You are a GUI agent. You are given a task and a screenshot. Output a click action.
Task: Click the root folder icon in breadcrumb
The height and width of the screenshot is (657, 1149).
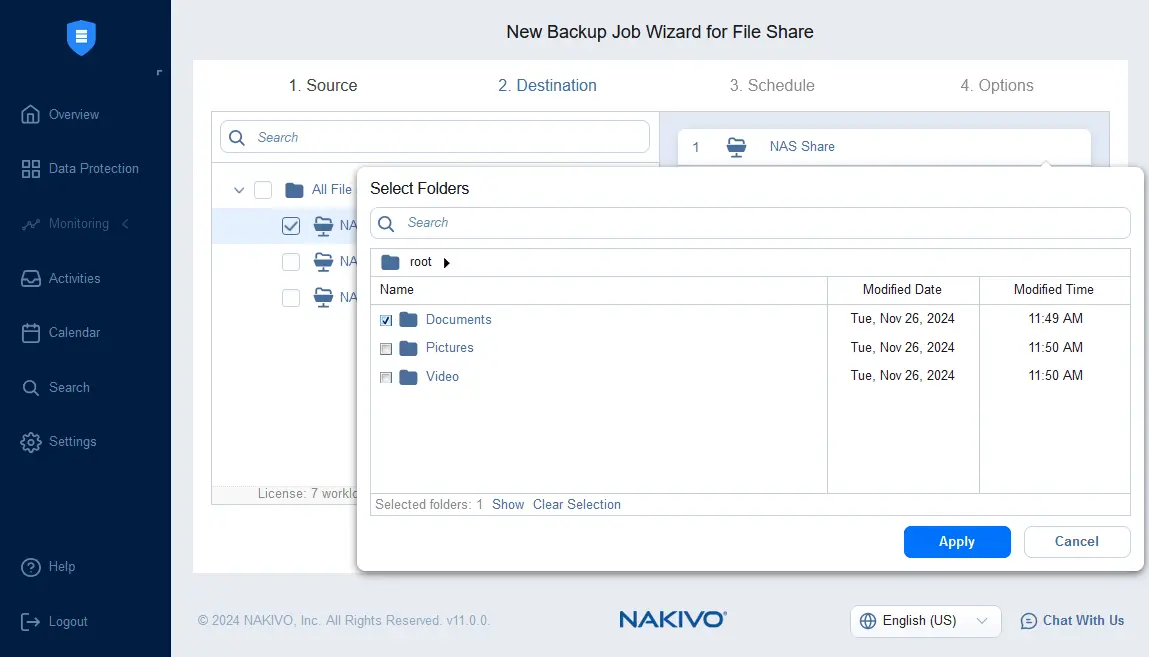(391, 262)
